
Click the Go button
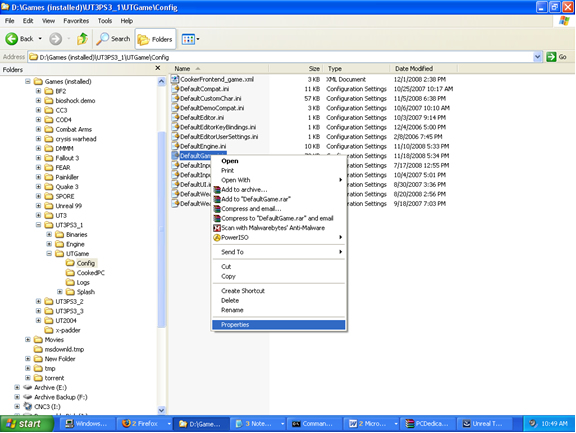click(557, 57)
